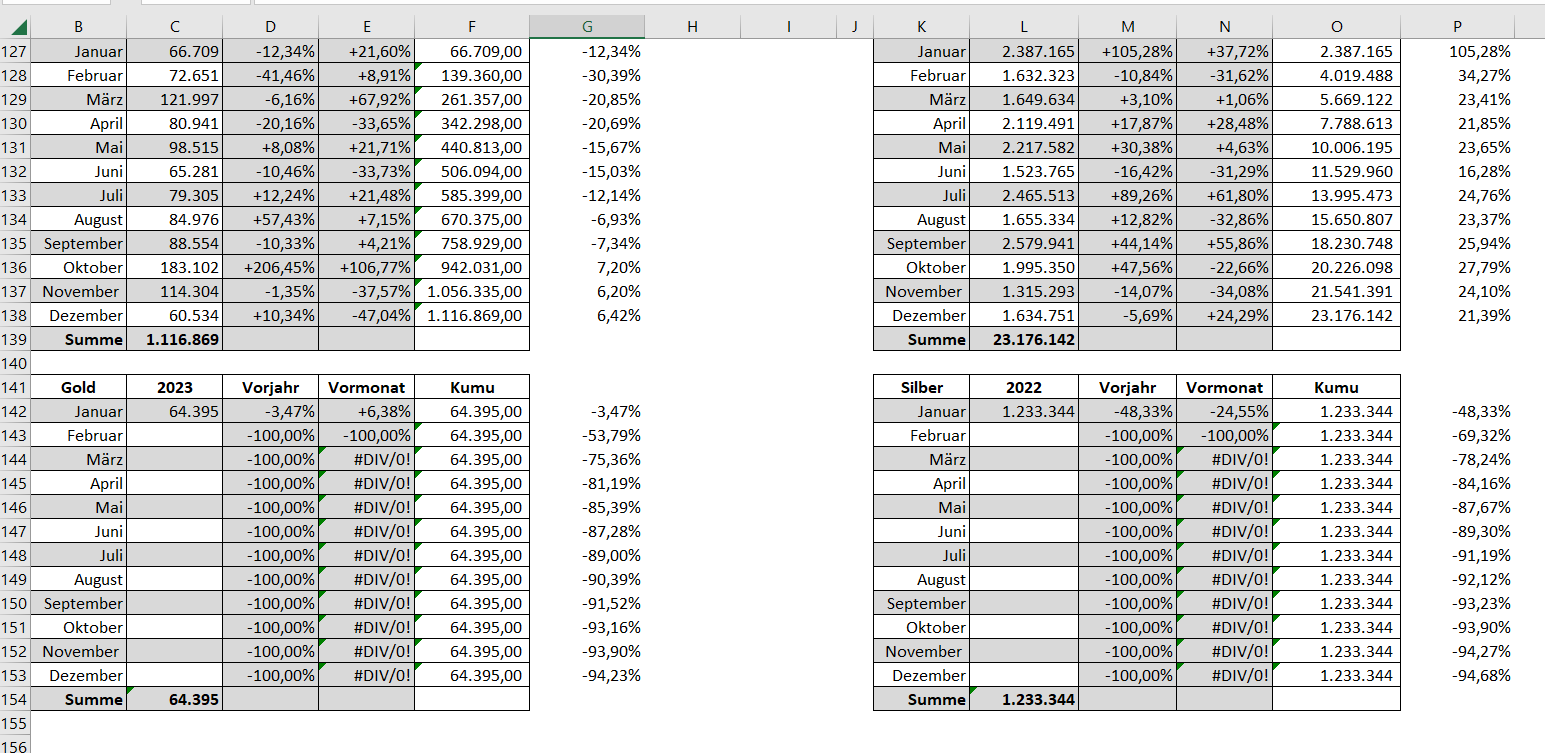Select the +105,28% Januar cell in column M

coord(1128,52)
